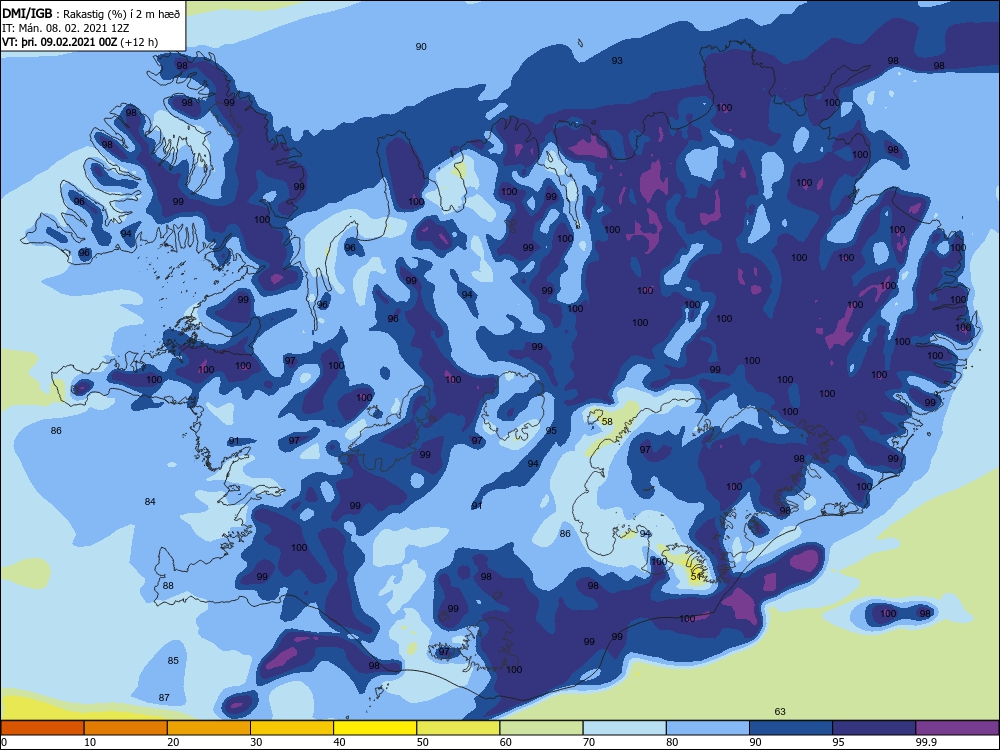Choose the purple above-99.9 legend swatch

click(957, 728)
